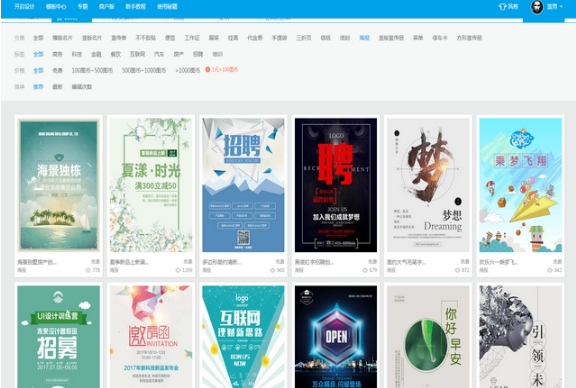Image resolution: width=576 pixels, height=388 pixels.
Task: Expand the username dropdown arrow in header
Action: point(561,7)
